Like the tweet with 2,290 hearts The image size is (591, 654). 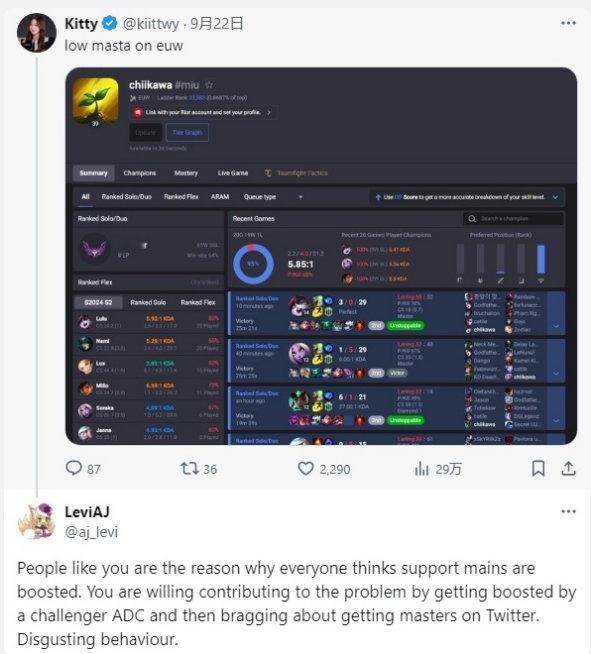[306, 468]
